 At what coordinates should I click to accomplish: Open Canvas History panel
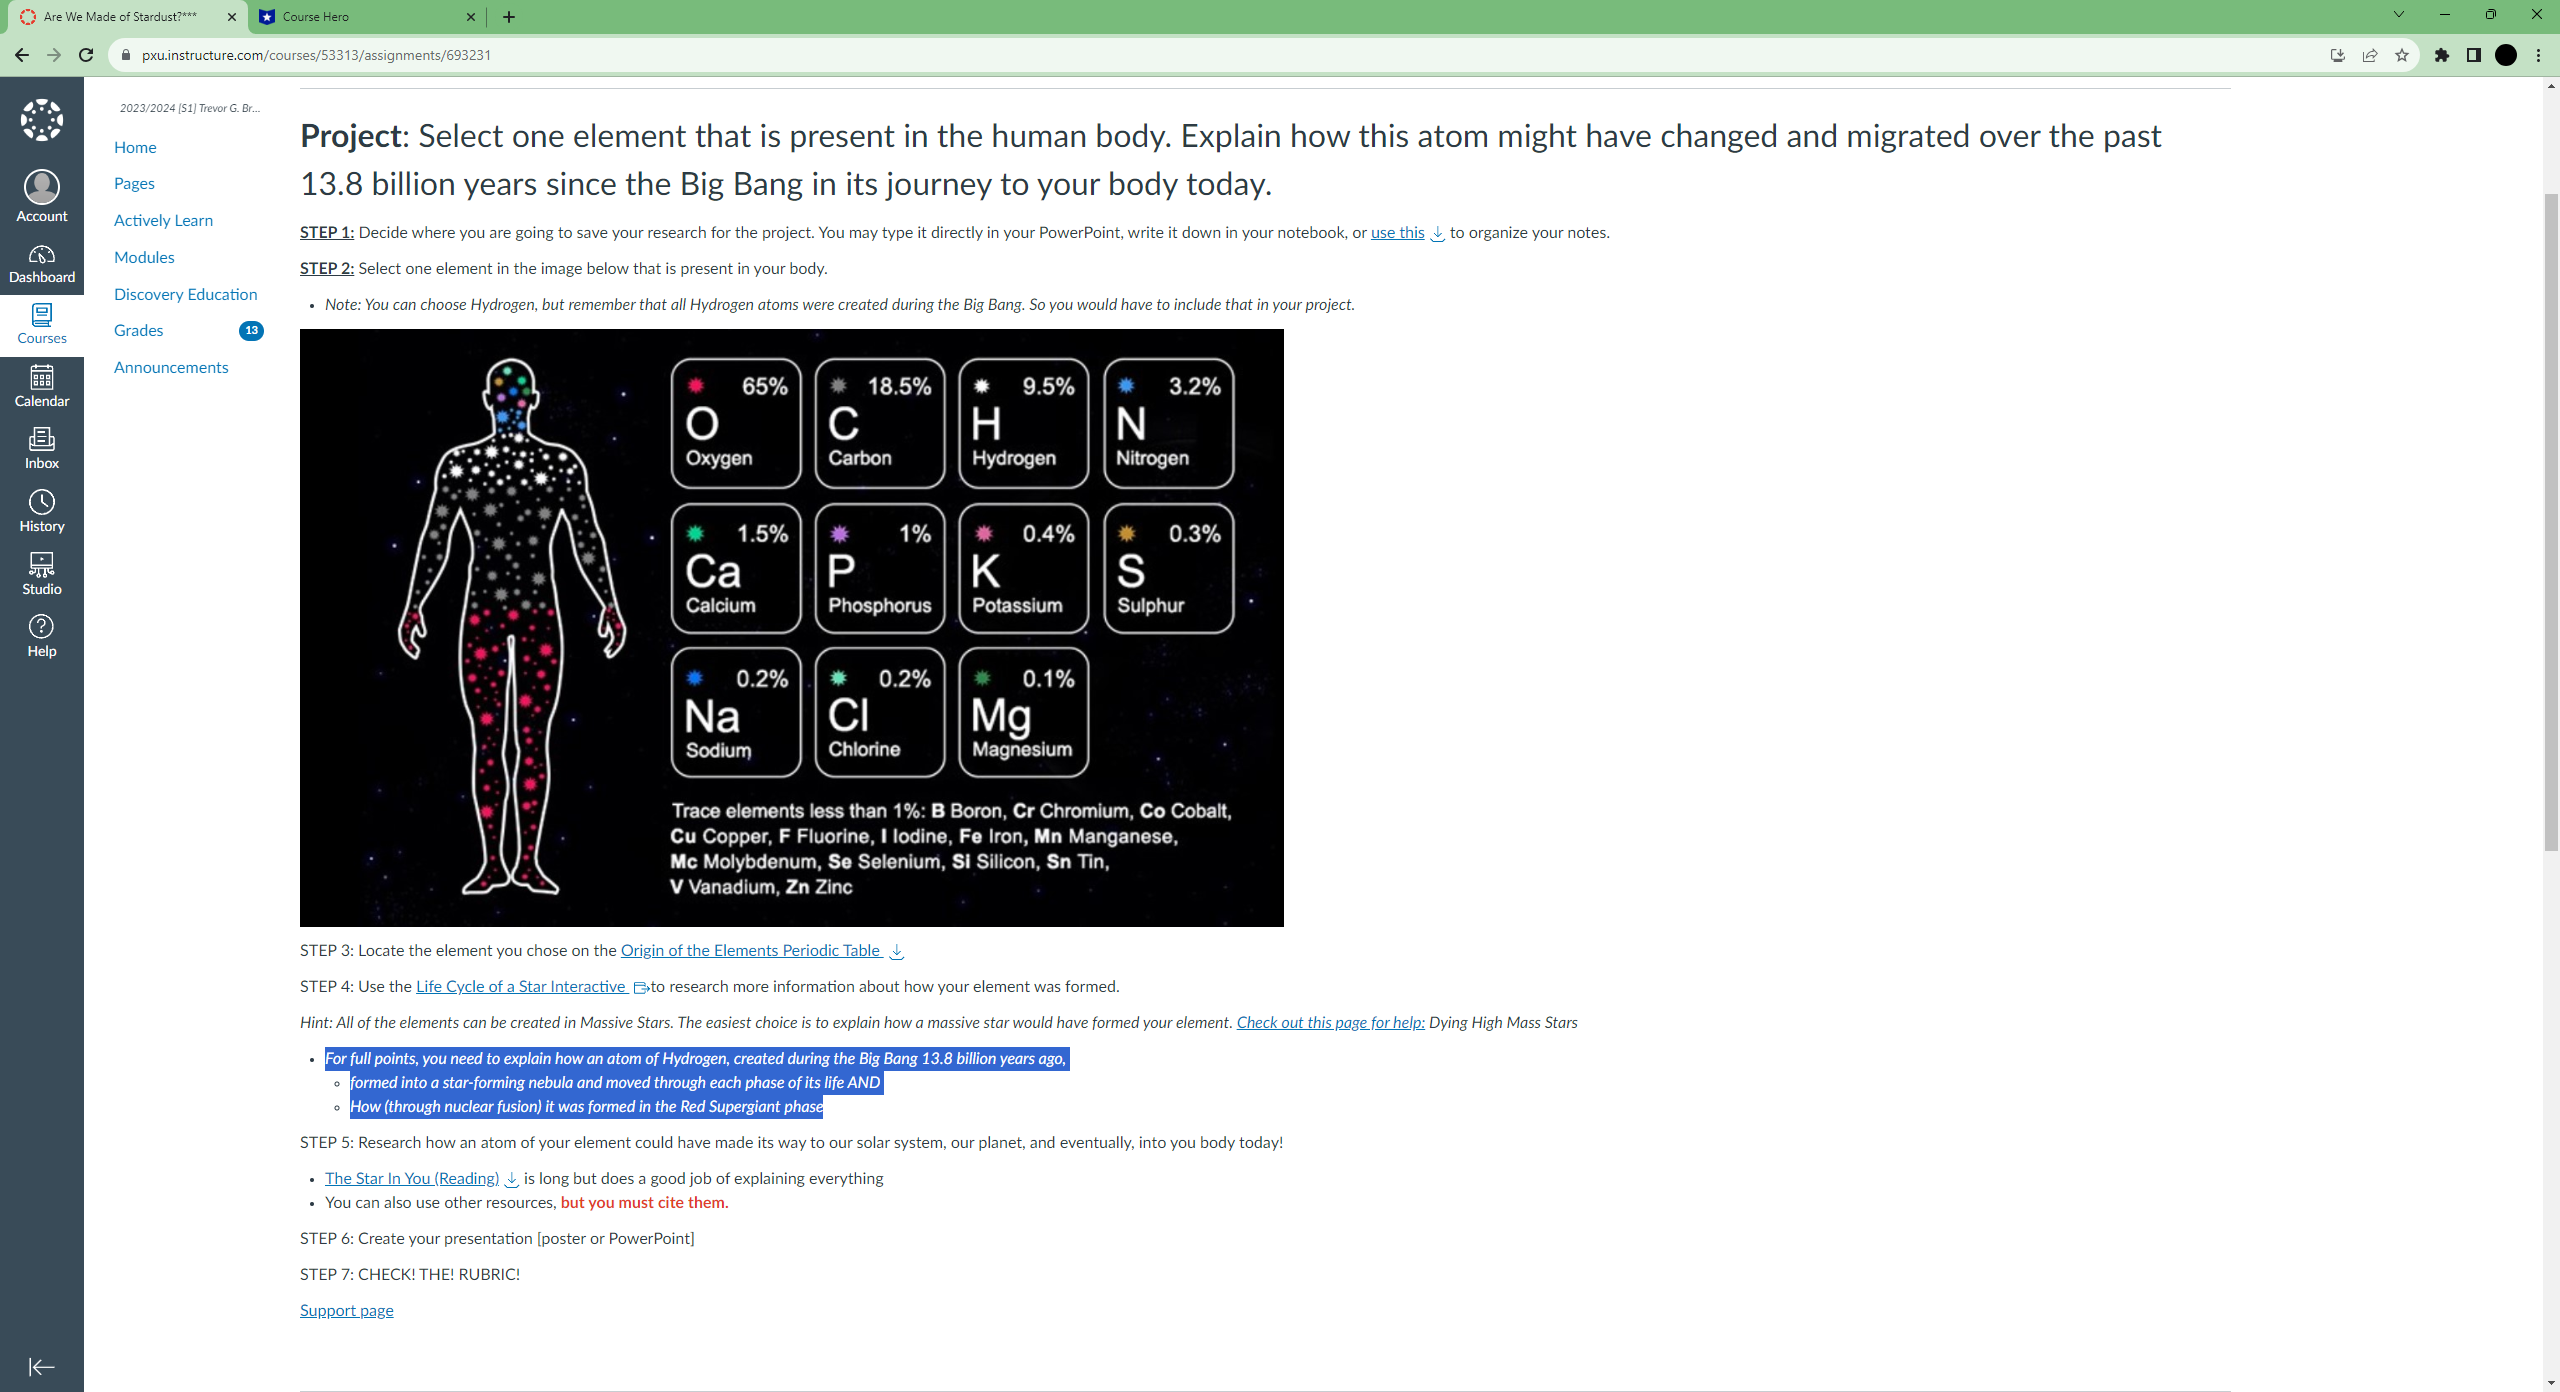tap(41, 509)
